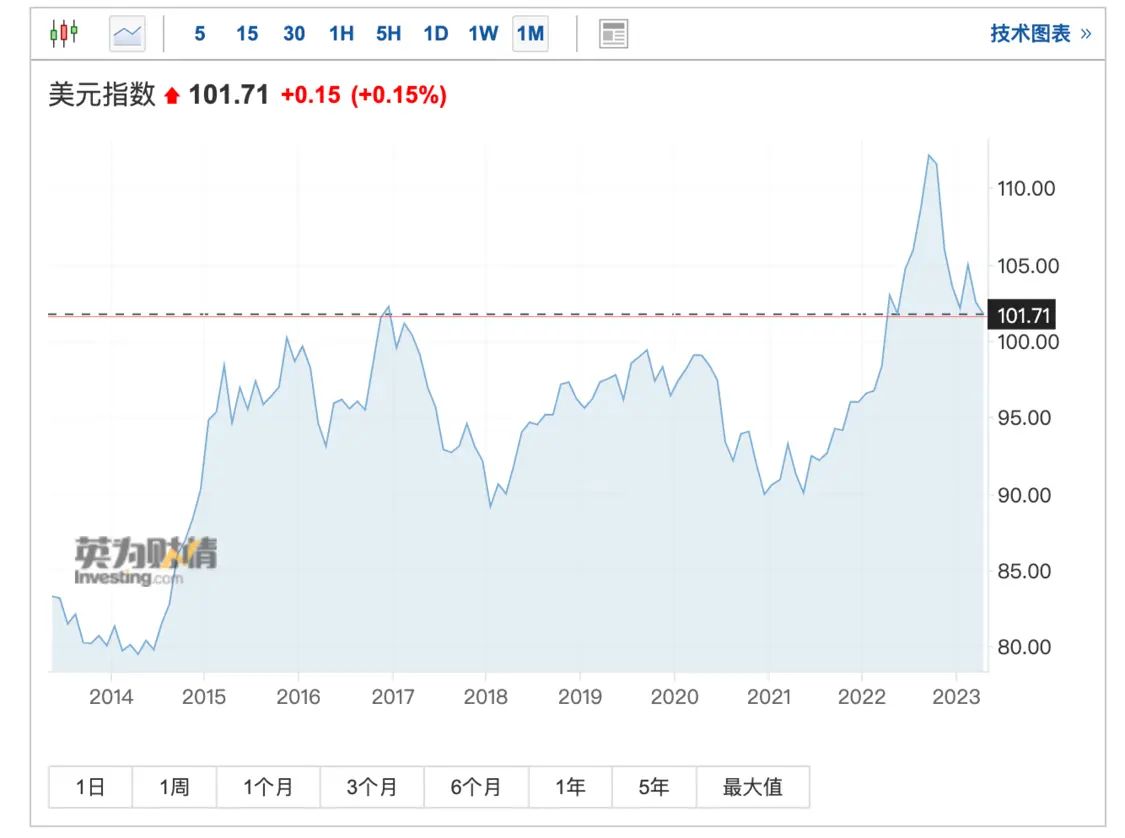Open the news table view icon
Screen dimensions: 1125x838
coord(613,34)
